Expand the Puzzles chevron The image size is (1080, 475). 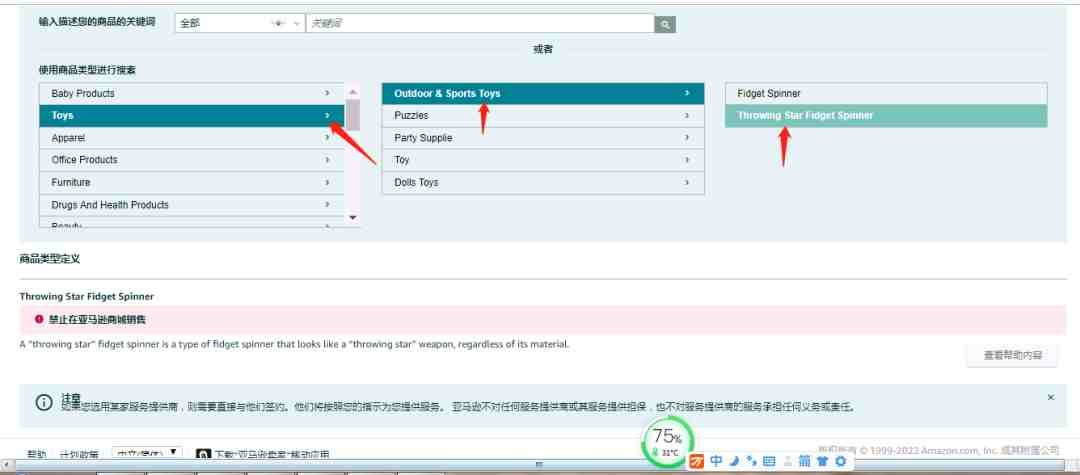[687, 116]
